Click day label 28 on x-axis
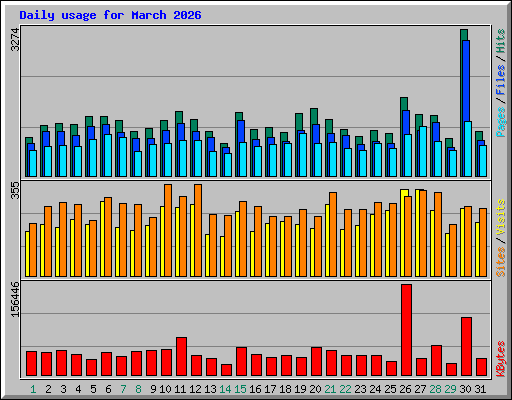Screen dimensions: 512x400 pos(435,389)
